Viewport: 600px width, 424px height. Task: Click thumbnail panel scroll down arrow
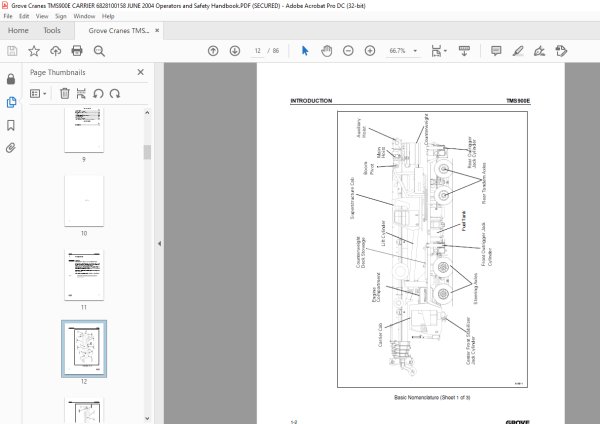tap(147, 418)
